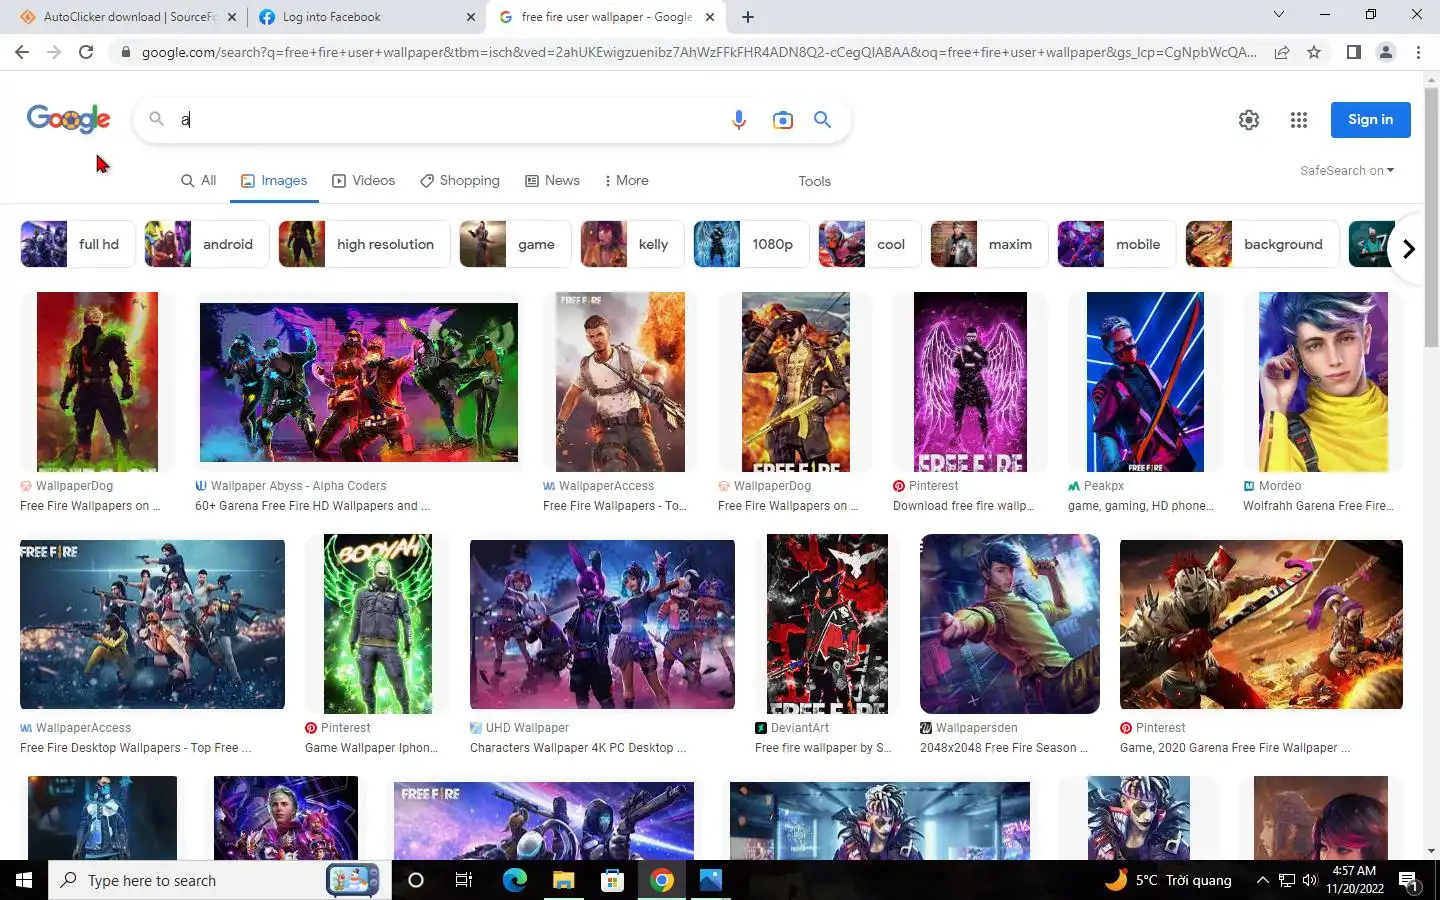Open Microsoft Store from taskbar
The height and width of the screenshot is (900, 1440).
tap(612, 880)
